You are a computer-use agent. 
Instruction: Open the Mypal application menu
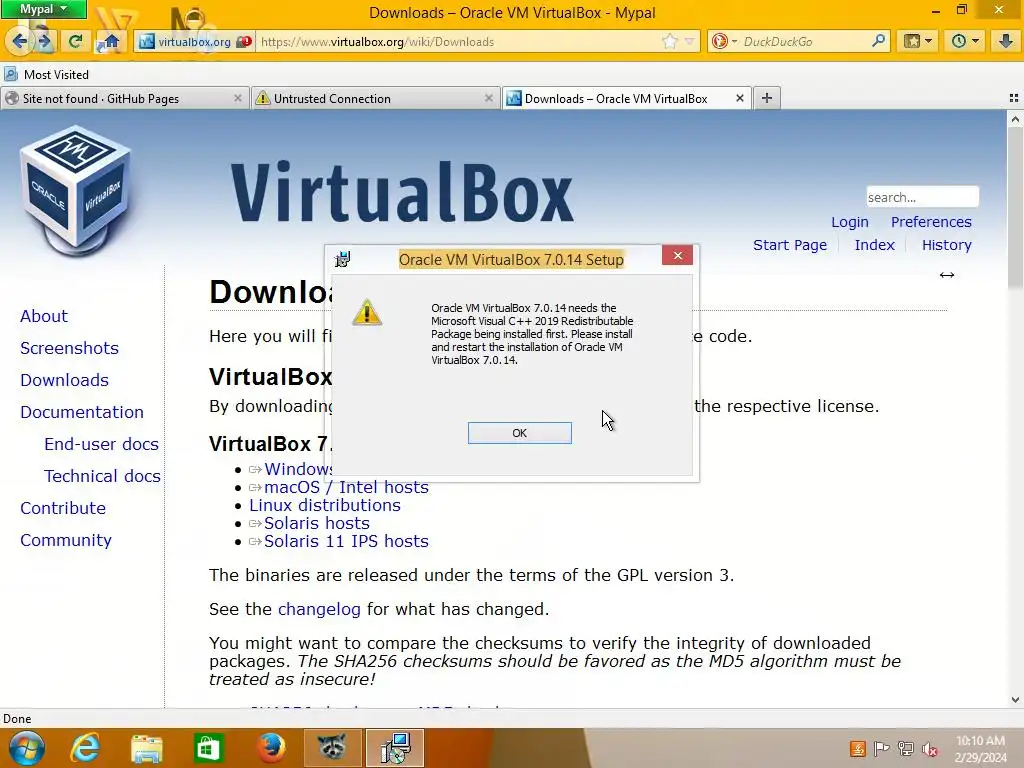coord(44,9)
